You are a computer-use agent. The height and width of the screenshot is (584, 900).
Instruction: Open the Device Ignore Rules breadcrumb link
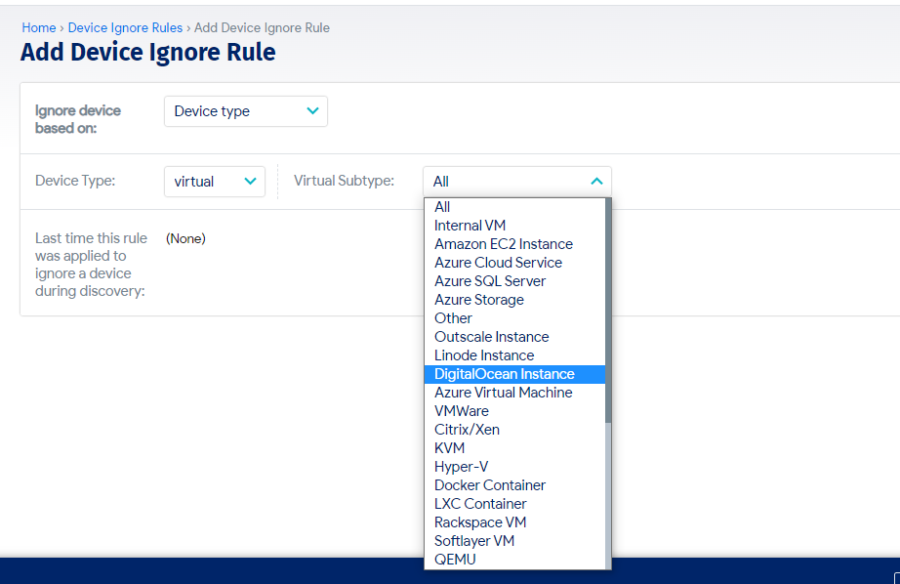(x=125, y=28)
